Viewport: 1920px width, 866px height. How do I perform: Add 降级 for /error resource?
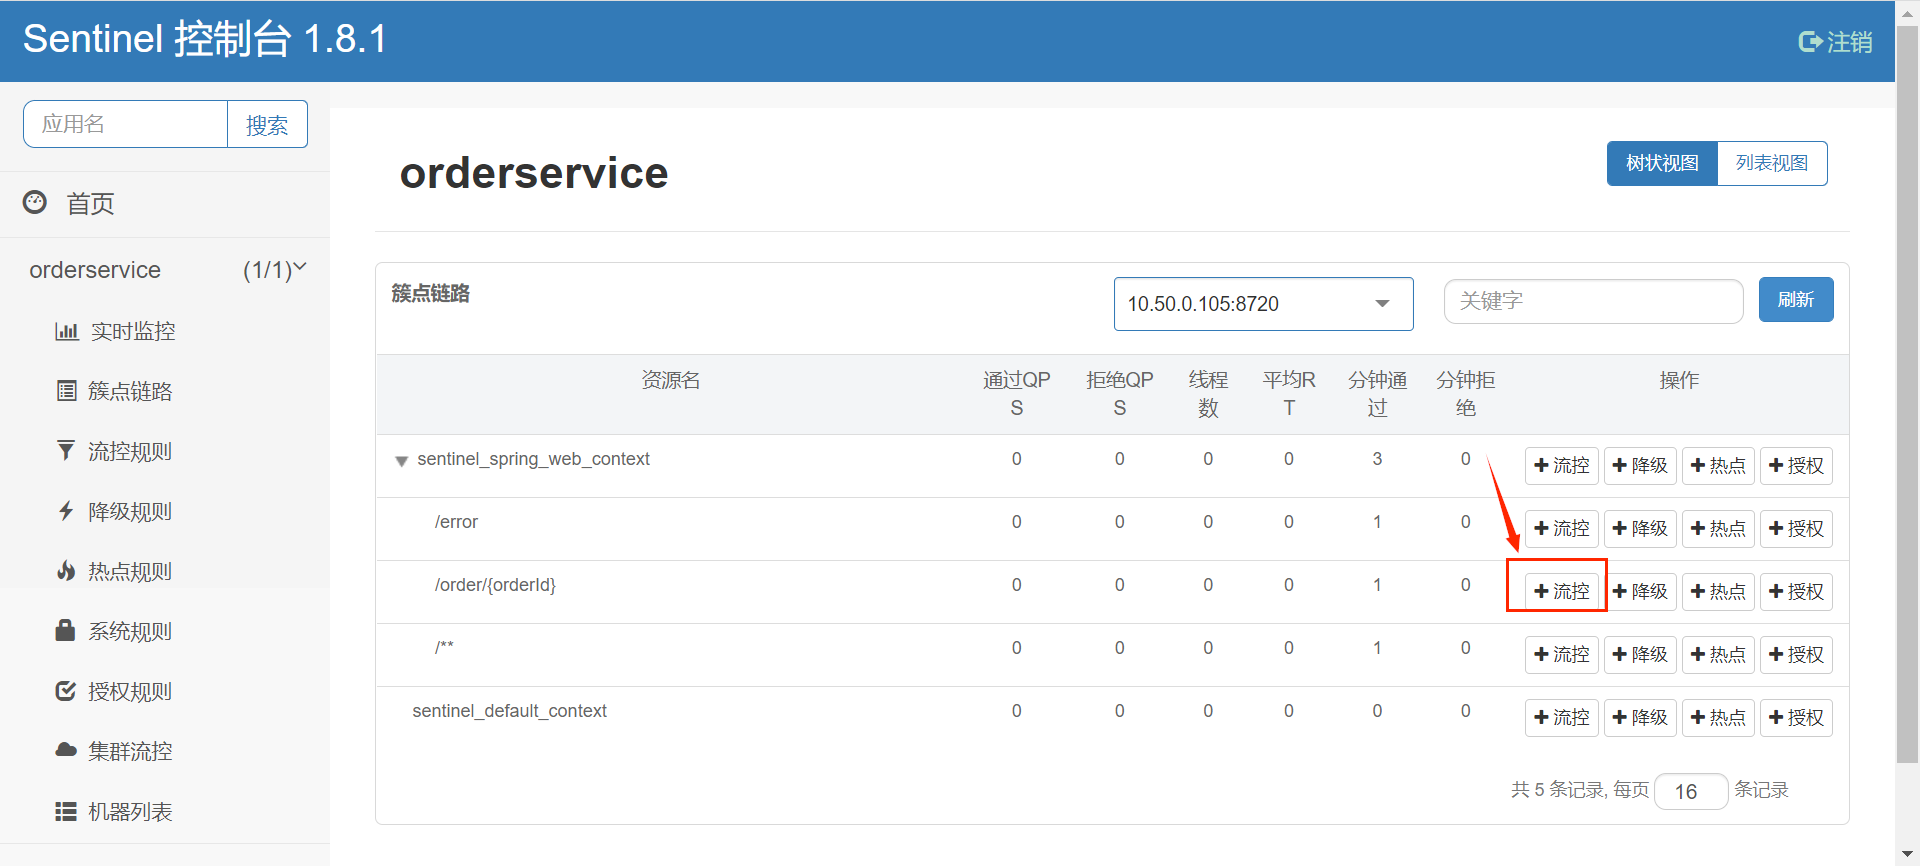point(1640,528)
